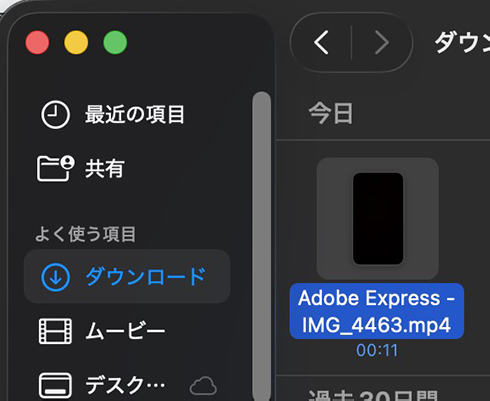Click the film strip icon for ムービー
Screen dimensions: 490x401
pyautogui.click(x=55, y=331)
